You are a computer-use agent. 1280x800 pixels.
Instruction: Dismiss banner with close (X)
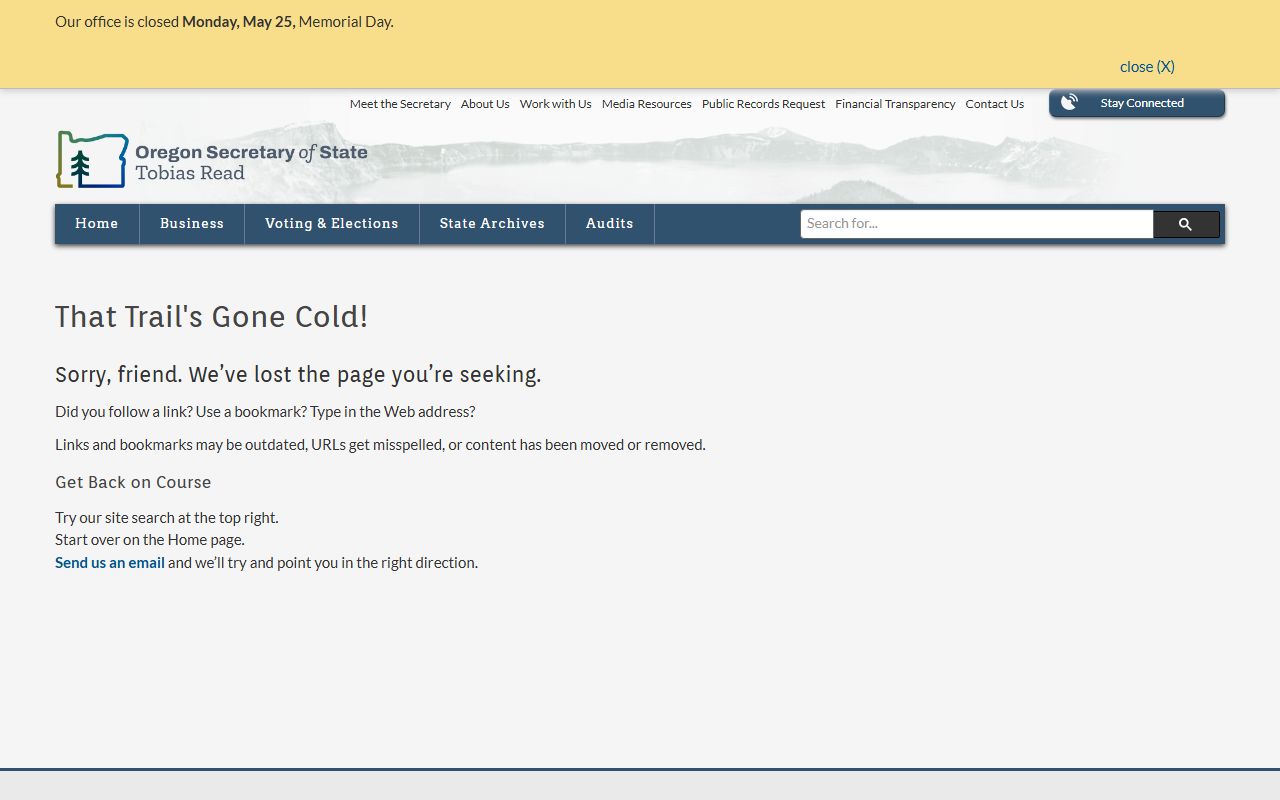pyautogui.click(x=1147, y=66)
